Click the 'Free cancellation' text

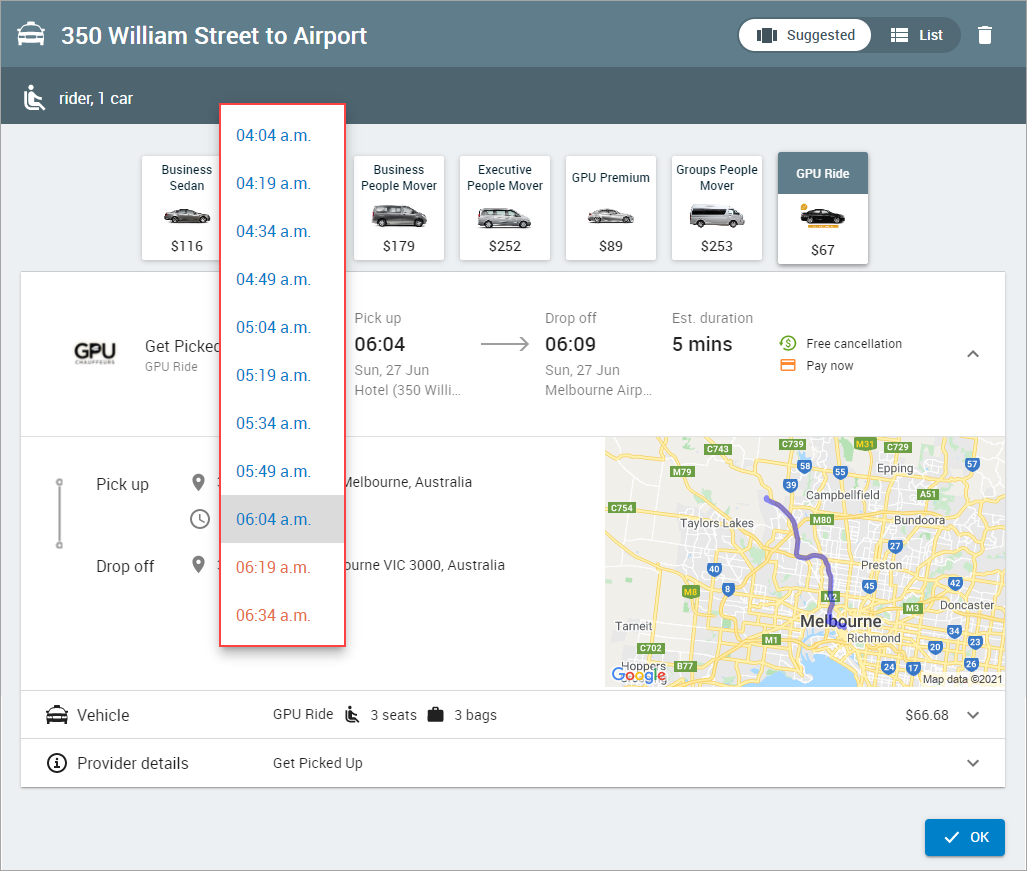854,344
